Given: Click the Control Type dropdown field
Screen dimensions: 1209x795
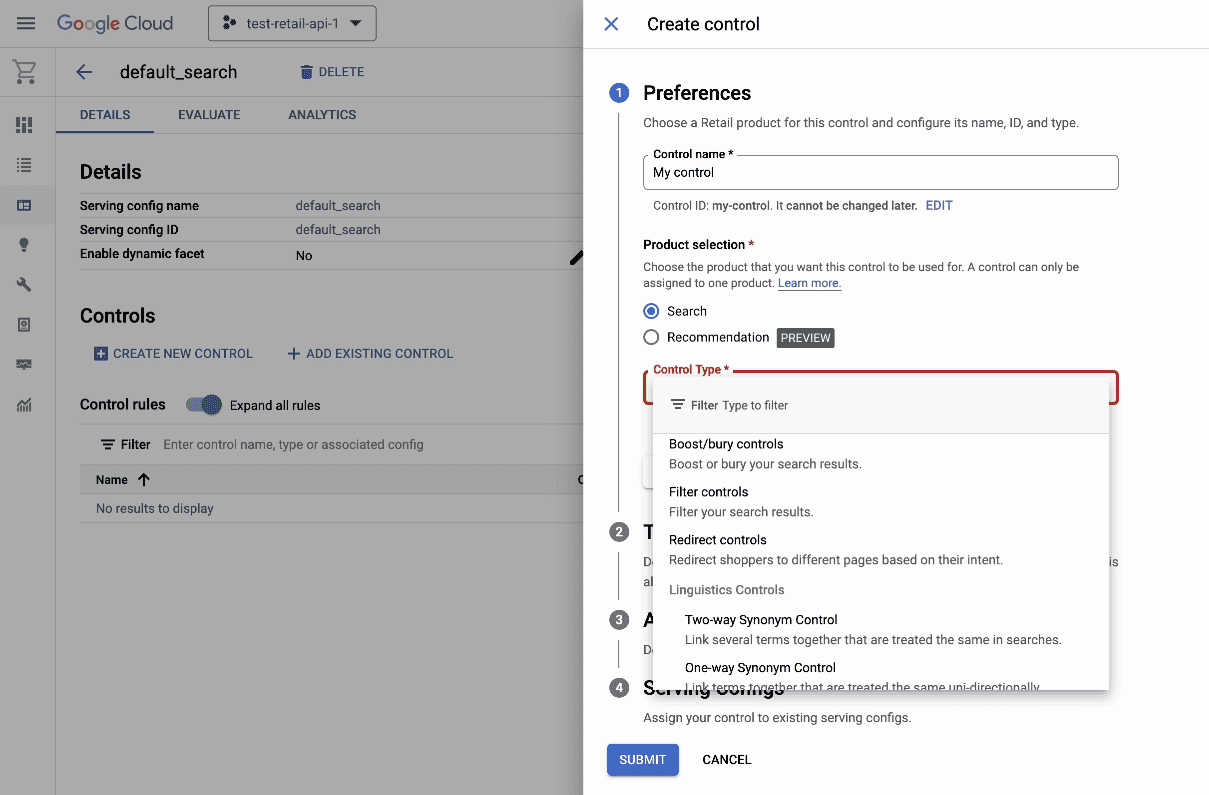Looking at the screenshot, I should (880, 387).
